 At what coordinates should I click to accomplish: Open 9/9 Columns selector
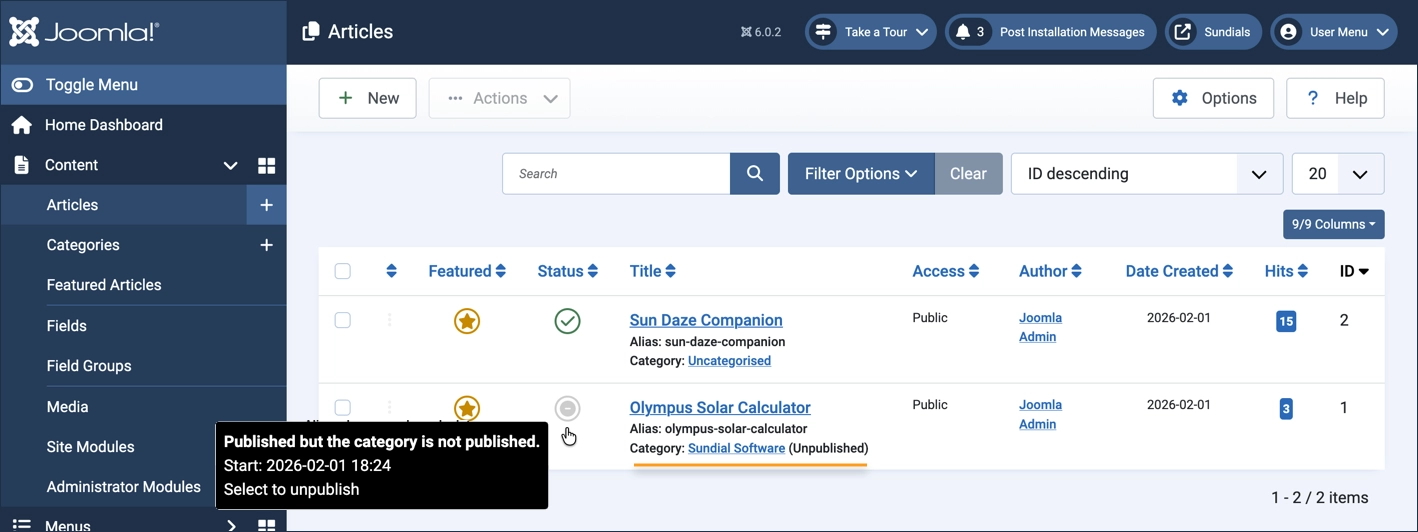pos(1333,224)
